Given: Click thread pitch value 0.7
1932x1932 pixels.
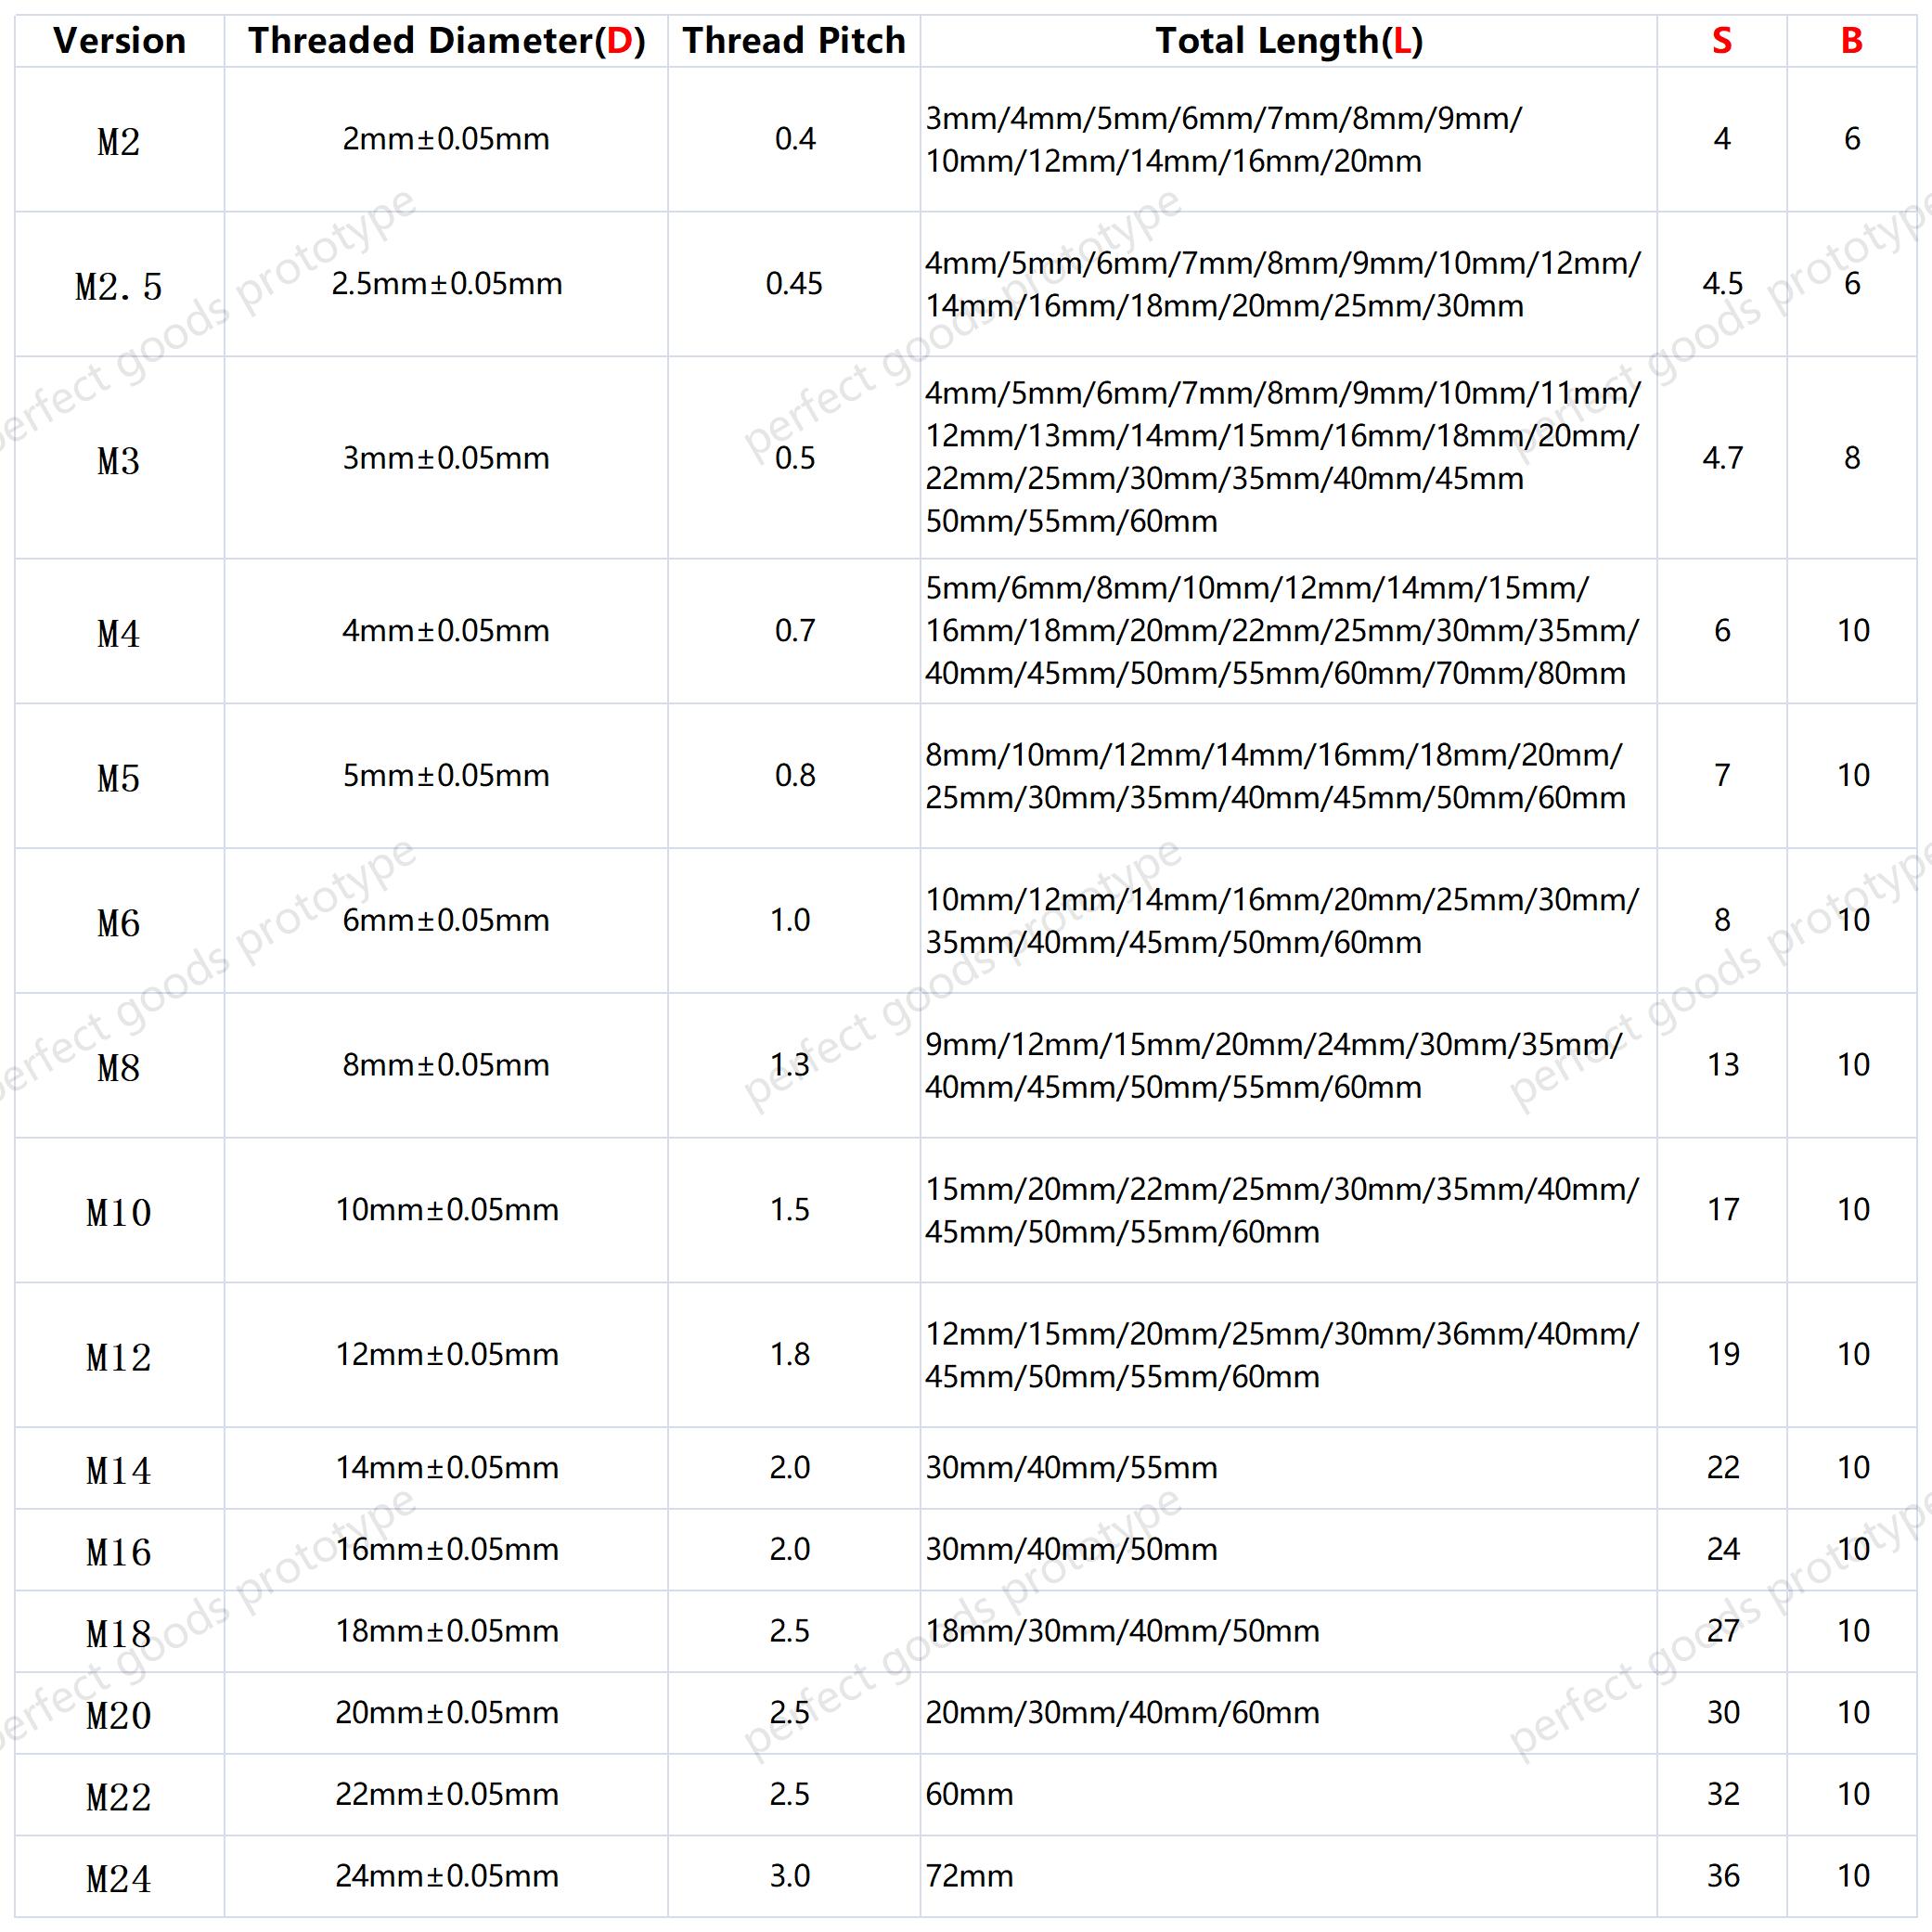Looking at the screenshot, I should coord(795,631).
